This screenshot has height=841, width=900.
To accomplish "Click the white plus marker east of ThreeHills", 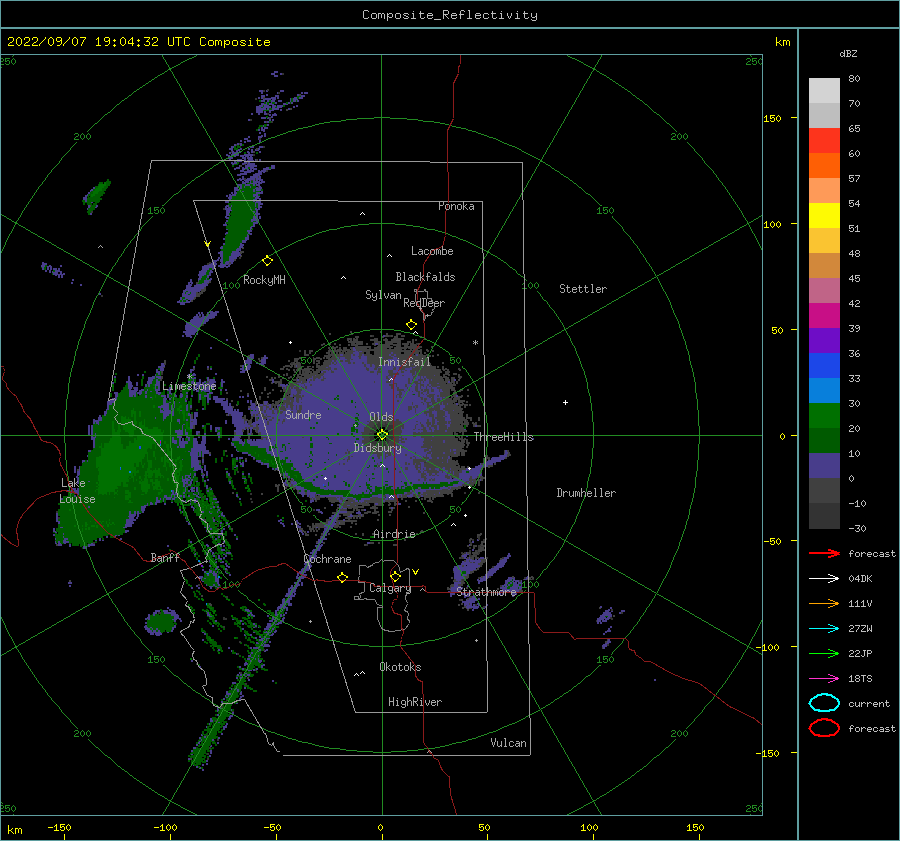I will [x=565, y=402].
